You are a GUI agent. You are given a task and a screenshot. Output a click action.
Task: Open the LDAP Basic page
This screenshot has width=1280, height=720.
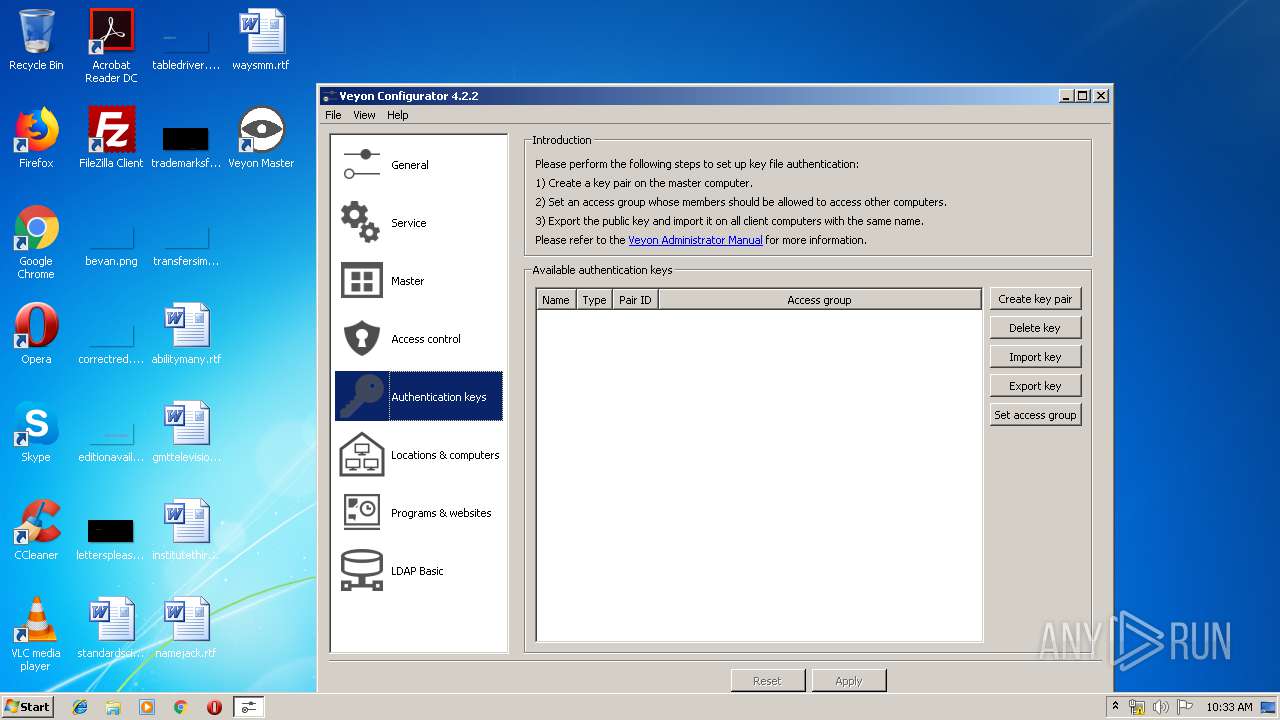(x=419, y=571)
